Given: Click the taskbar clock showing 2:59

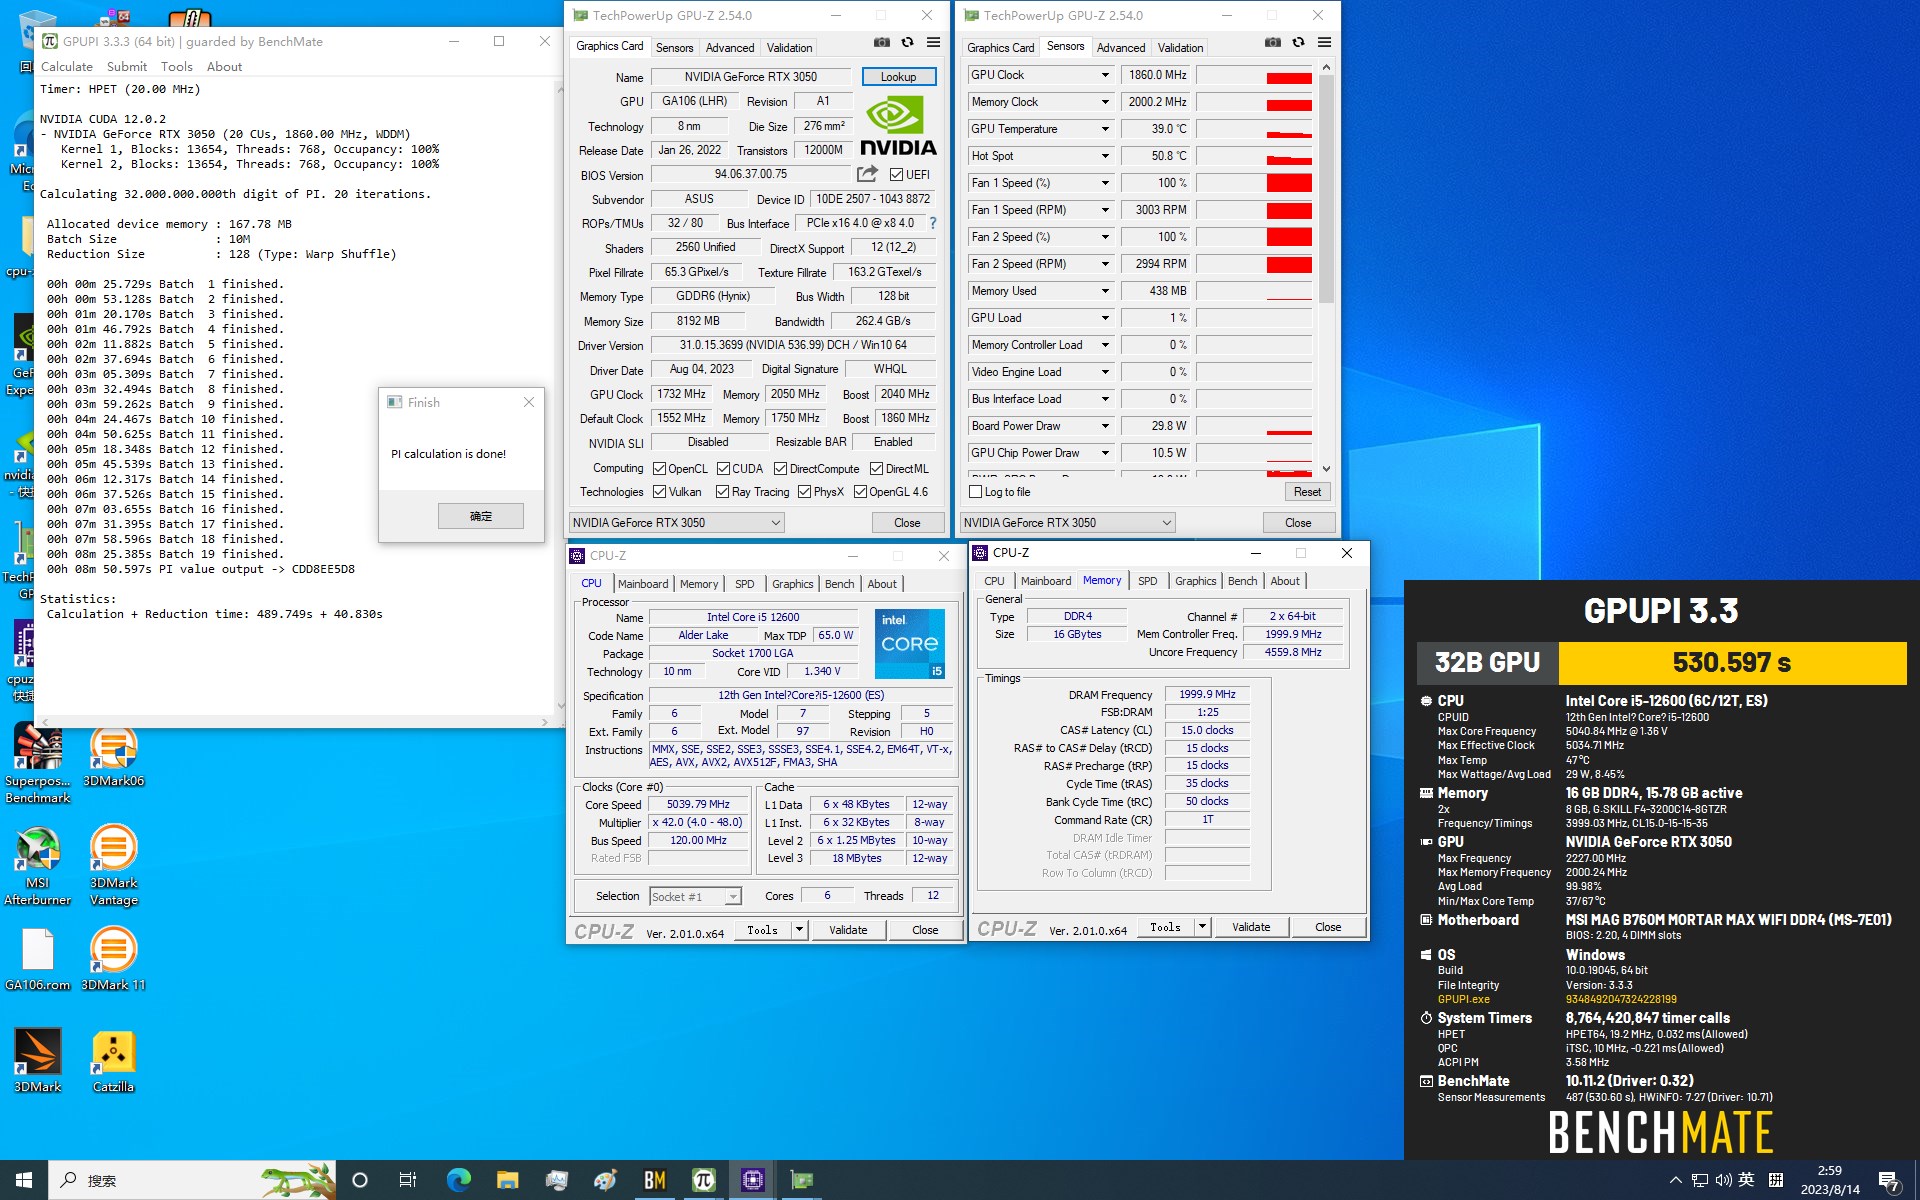Looking at the screenshot, I should pyautogui.click(x=1830, y=1180).
